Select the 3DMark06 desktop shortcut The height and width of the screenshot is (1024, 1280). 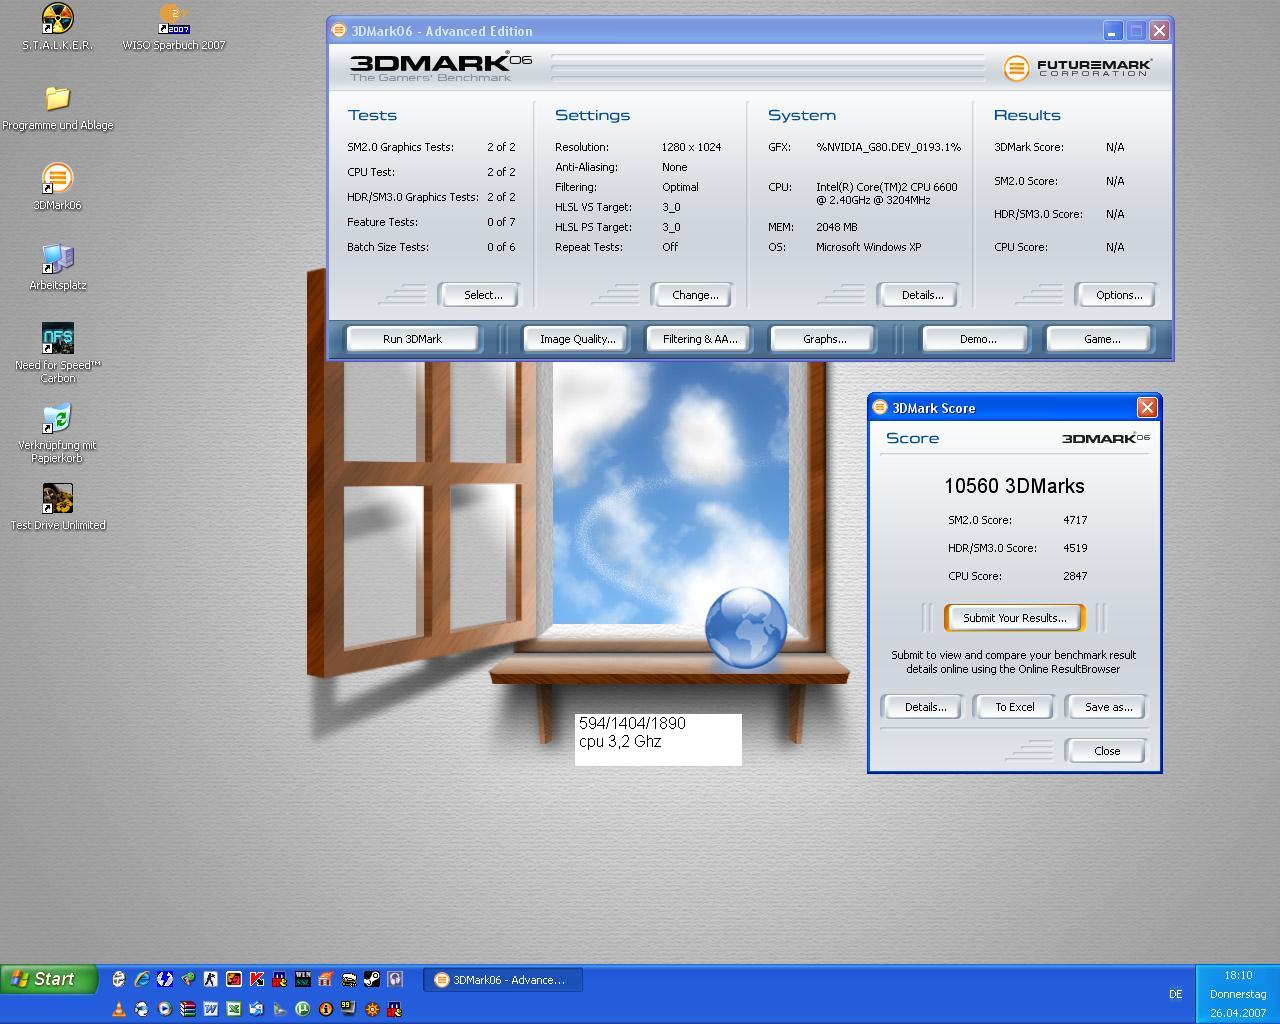coord(57,187)
